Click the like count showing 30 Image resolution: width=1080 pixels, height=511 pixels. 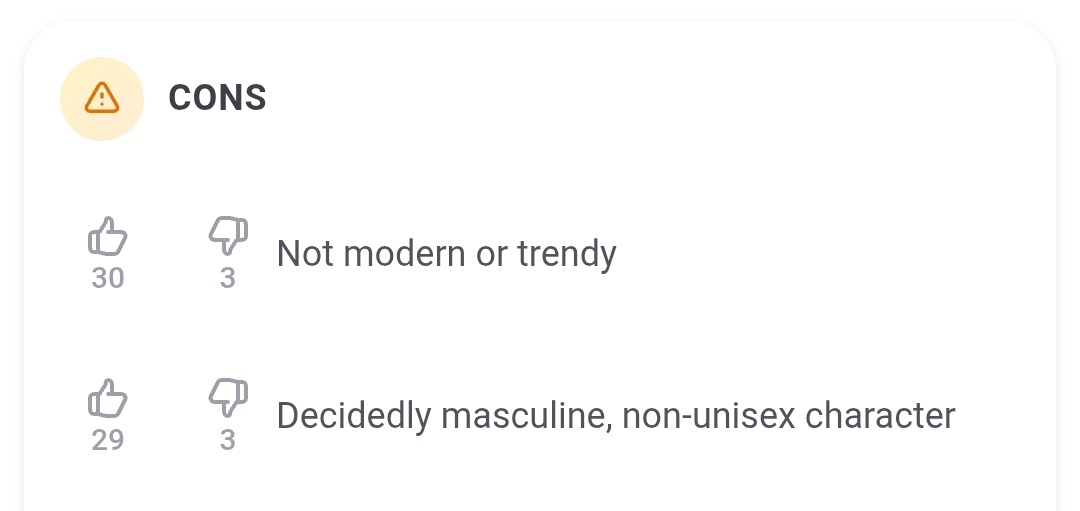click(x=108, y=278)
